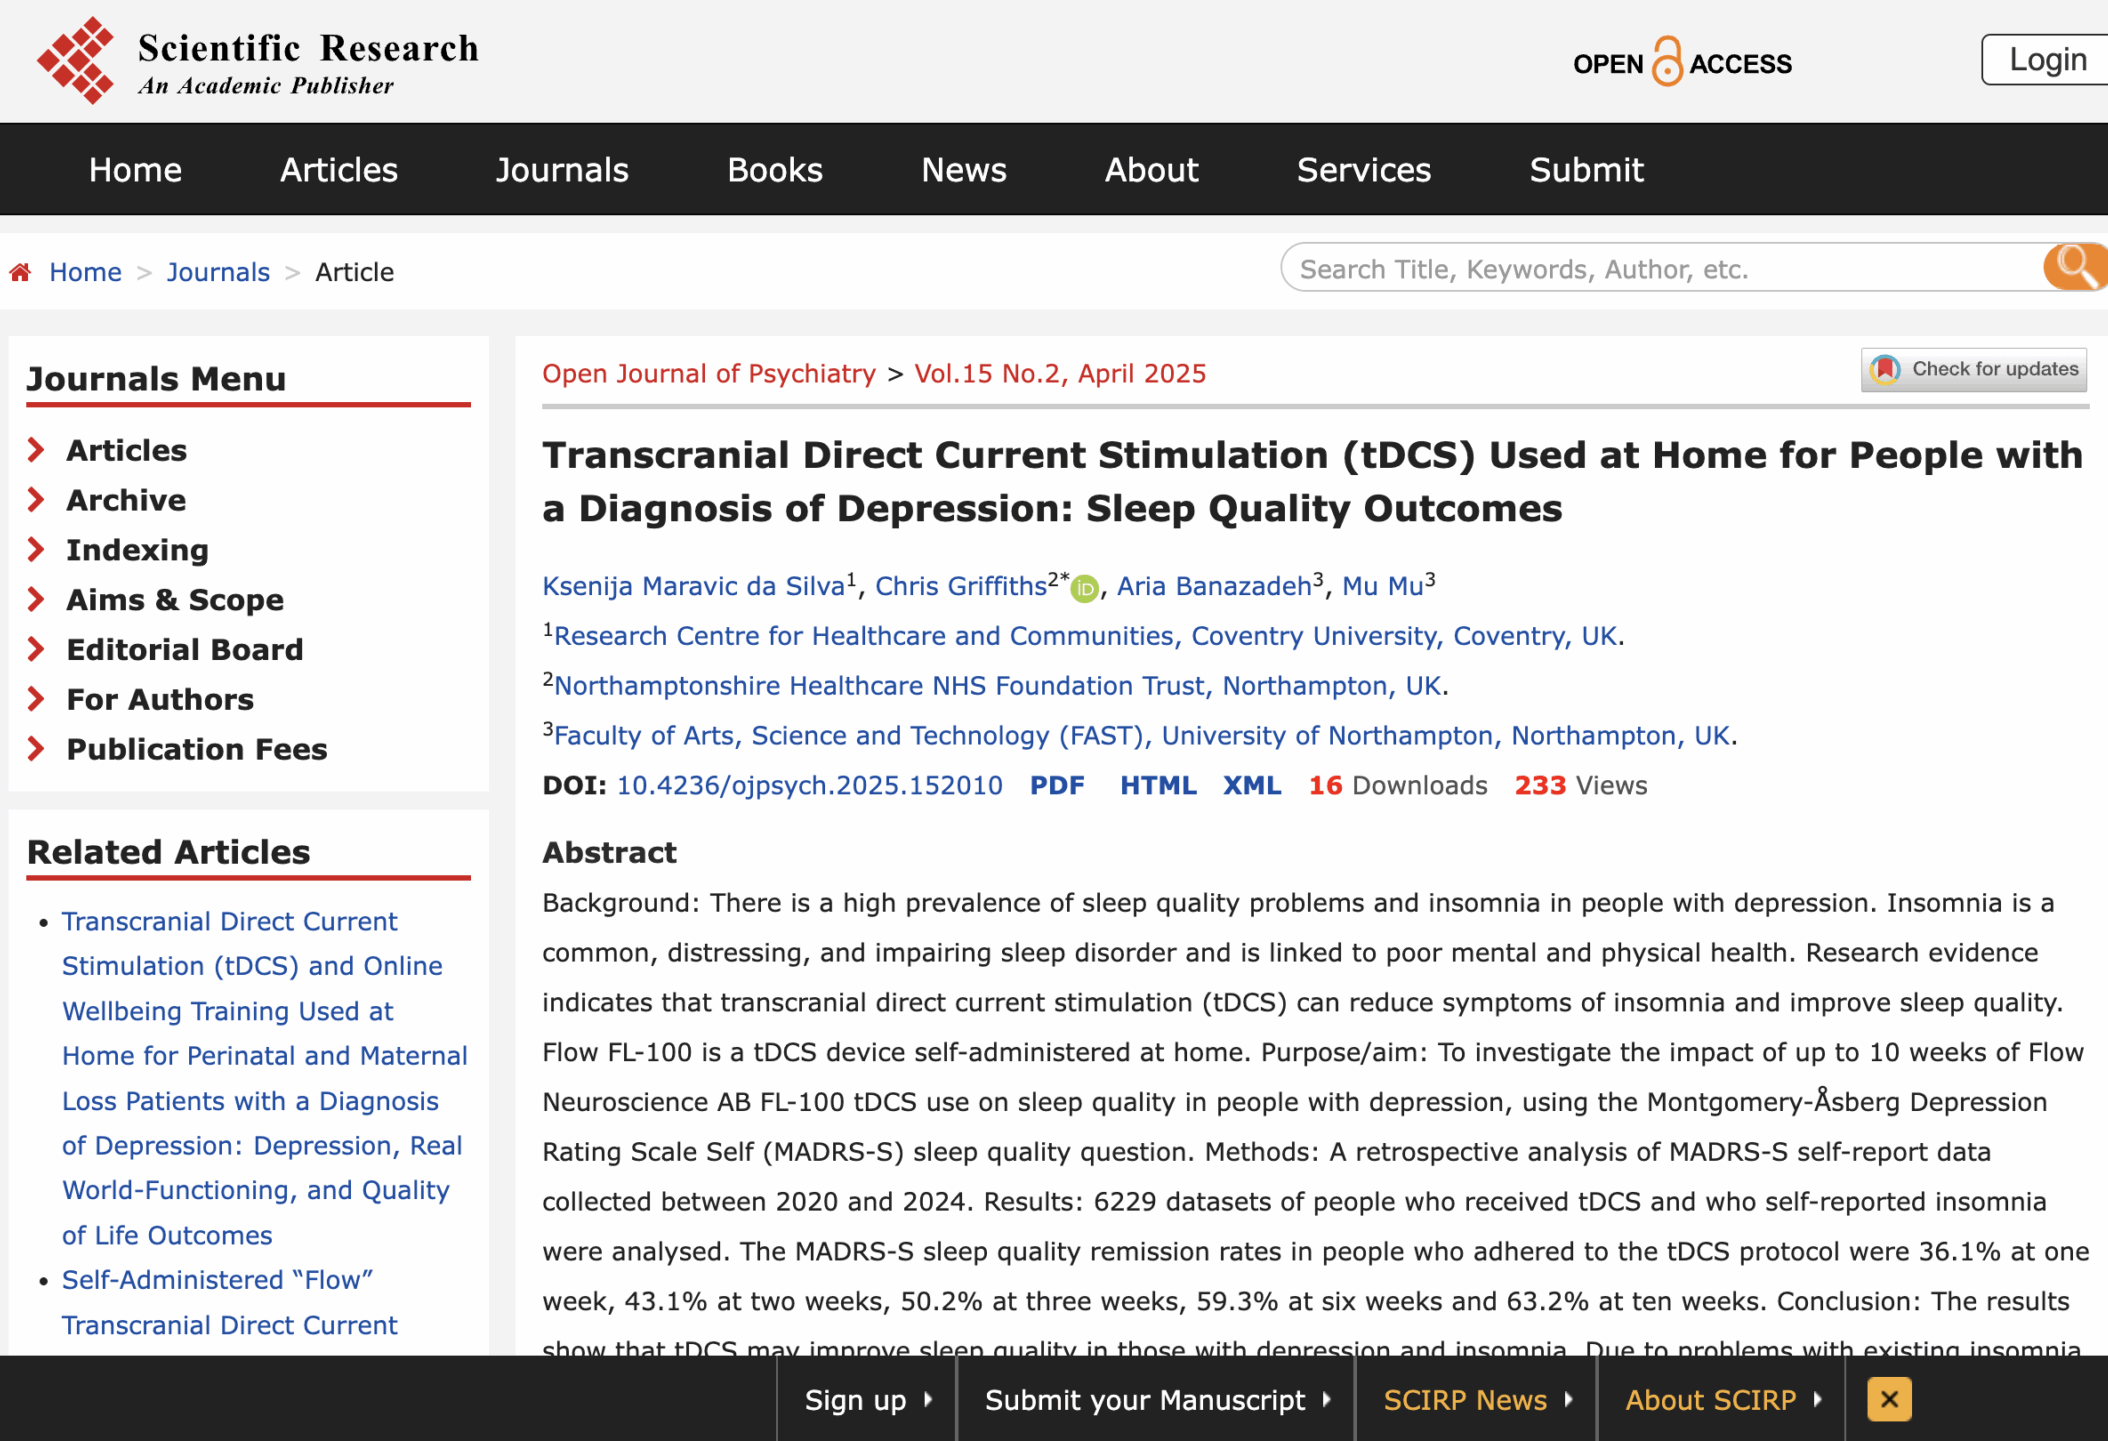Click the Northamptonshire Healthcare NHS affiliation link
Screen dimensions: 2108x1441
(x=998, y=686)
